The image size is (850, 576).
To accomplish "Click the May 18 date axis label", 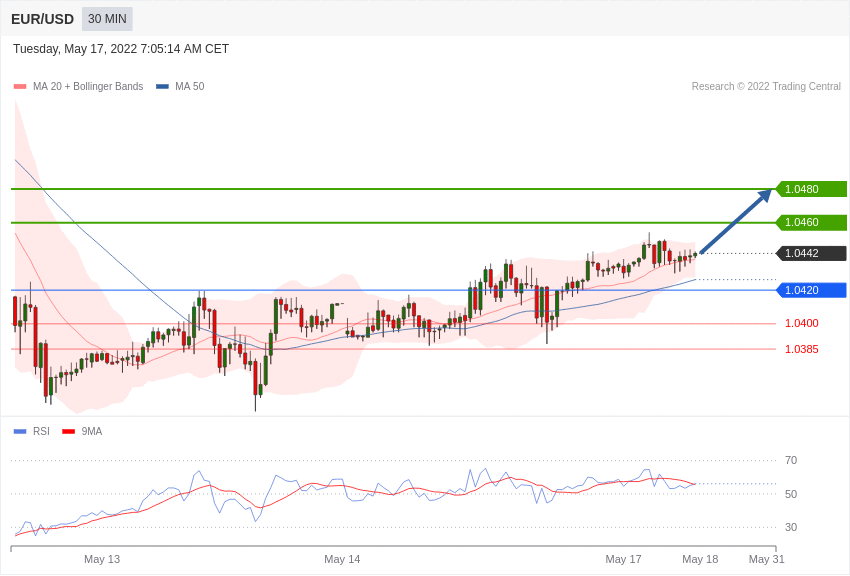I will point(700,559).
